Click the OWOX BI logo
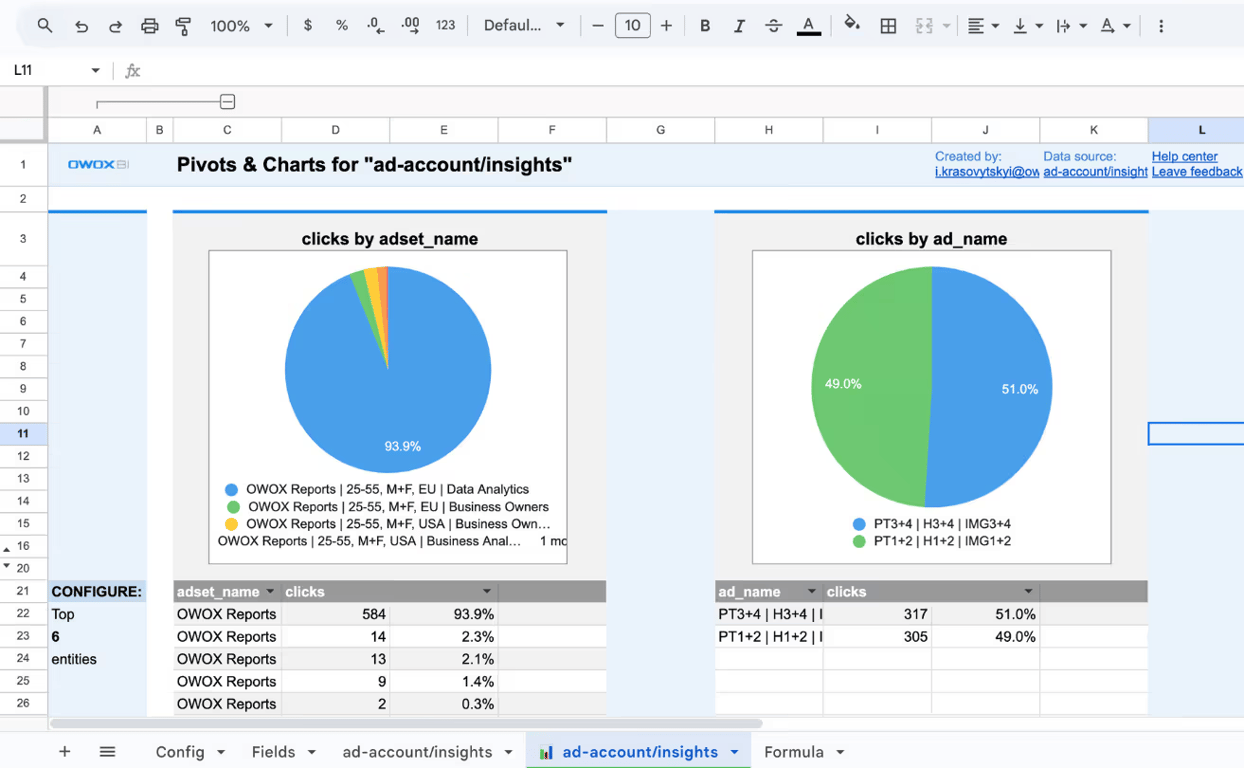The width and height of the screenshot is (1244, 768). click(97, 164)
